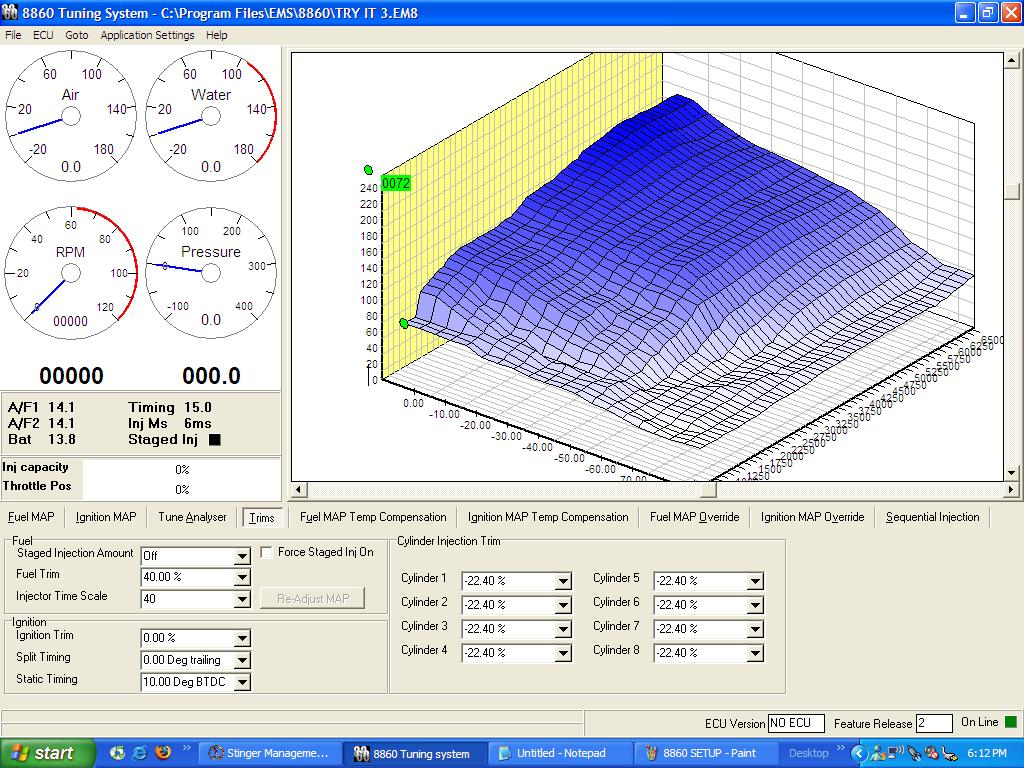
Task: Open the Fuel Trim dropdown
Action: 241,577
